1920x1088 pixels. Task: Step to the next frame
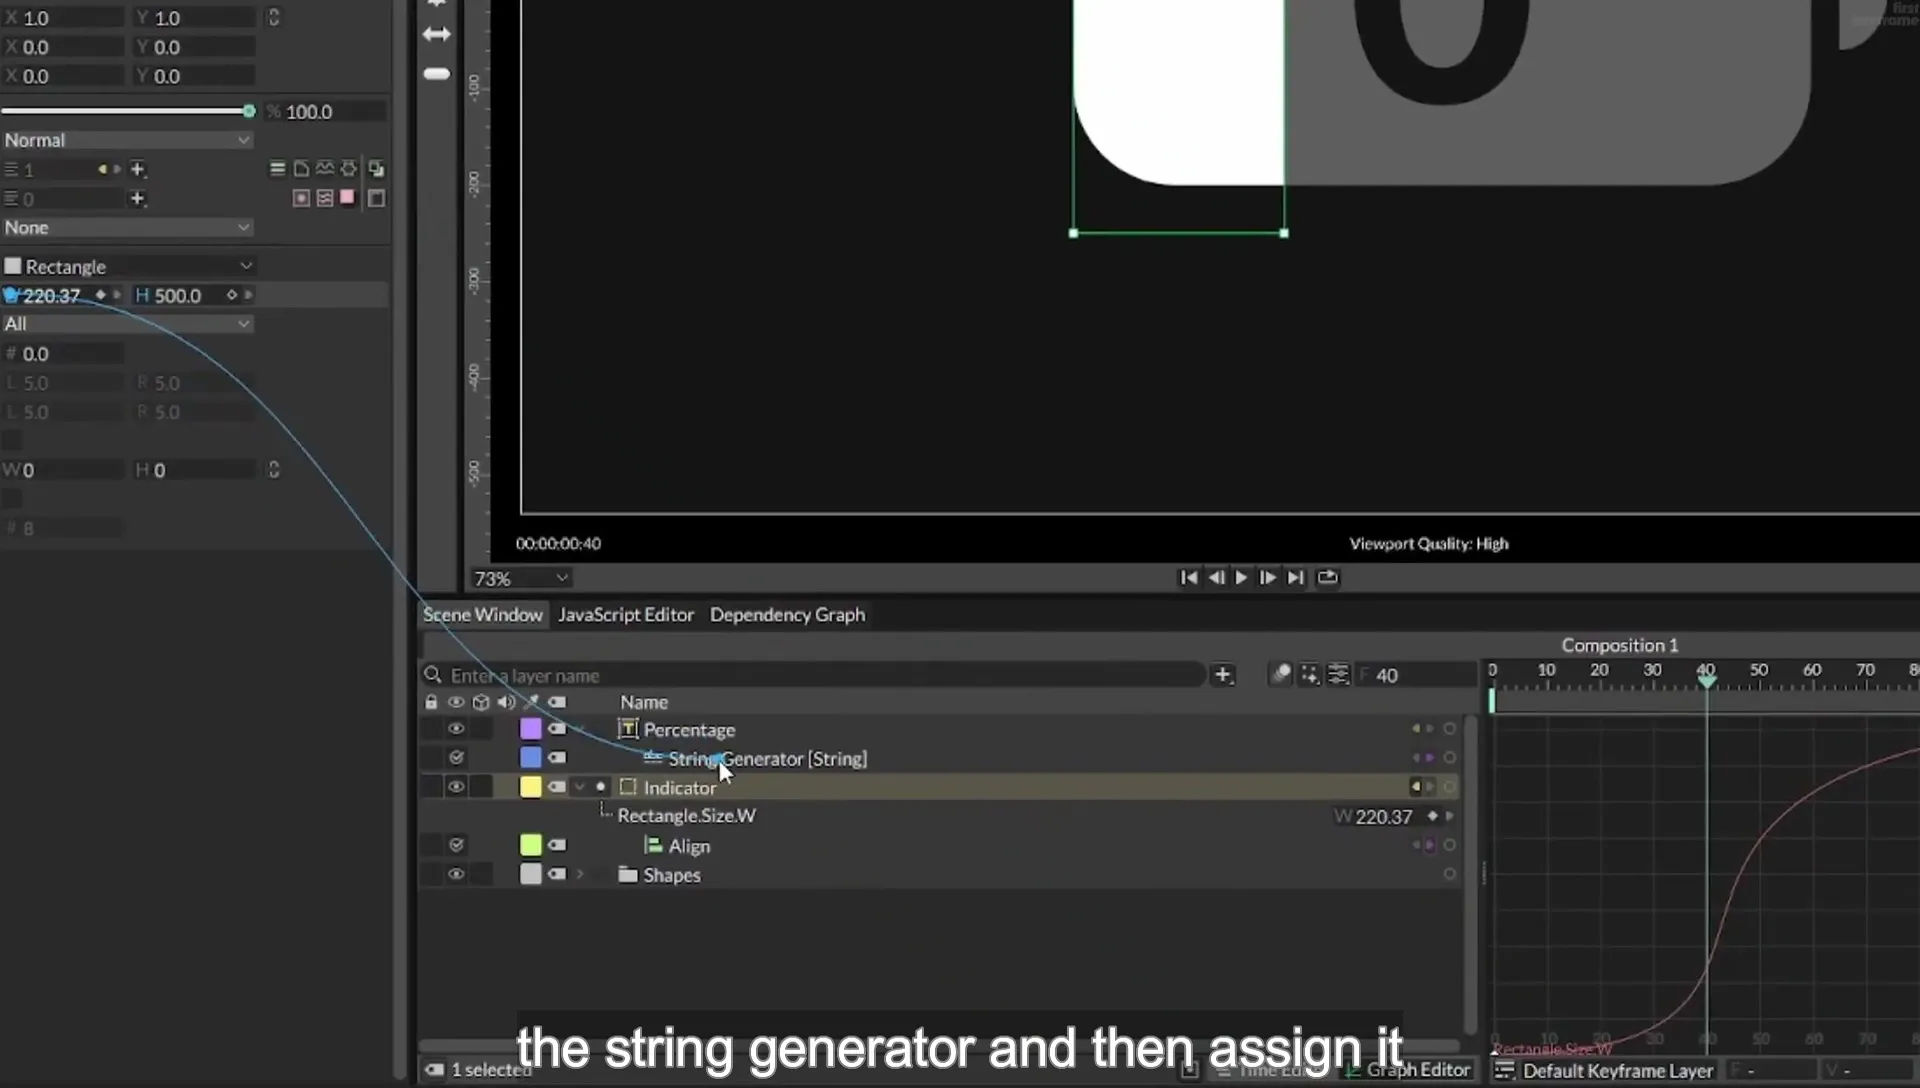[x=1267, y=578]
